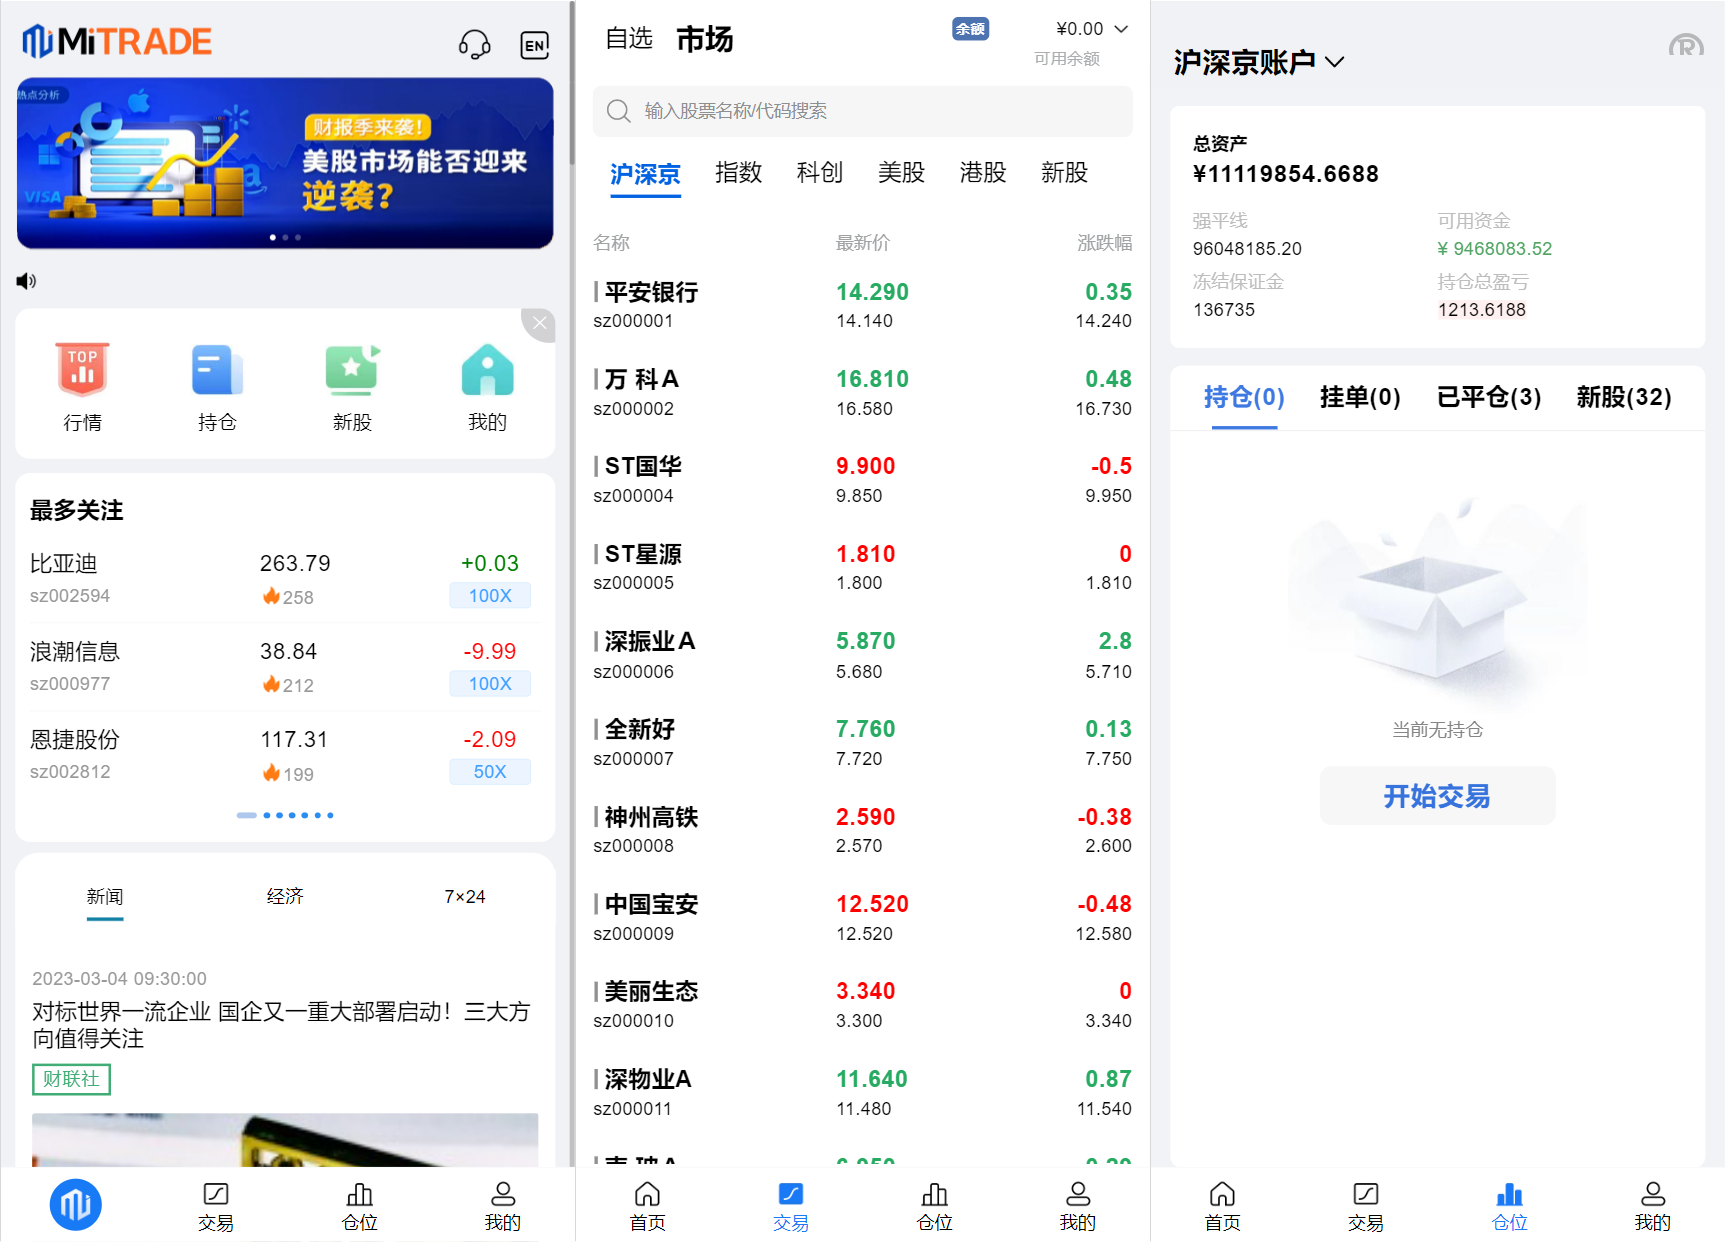Mute the banner audio speaker icon
The image size is (1725, 1242).
click(26, 281)
